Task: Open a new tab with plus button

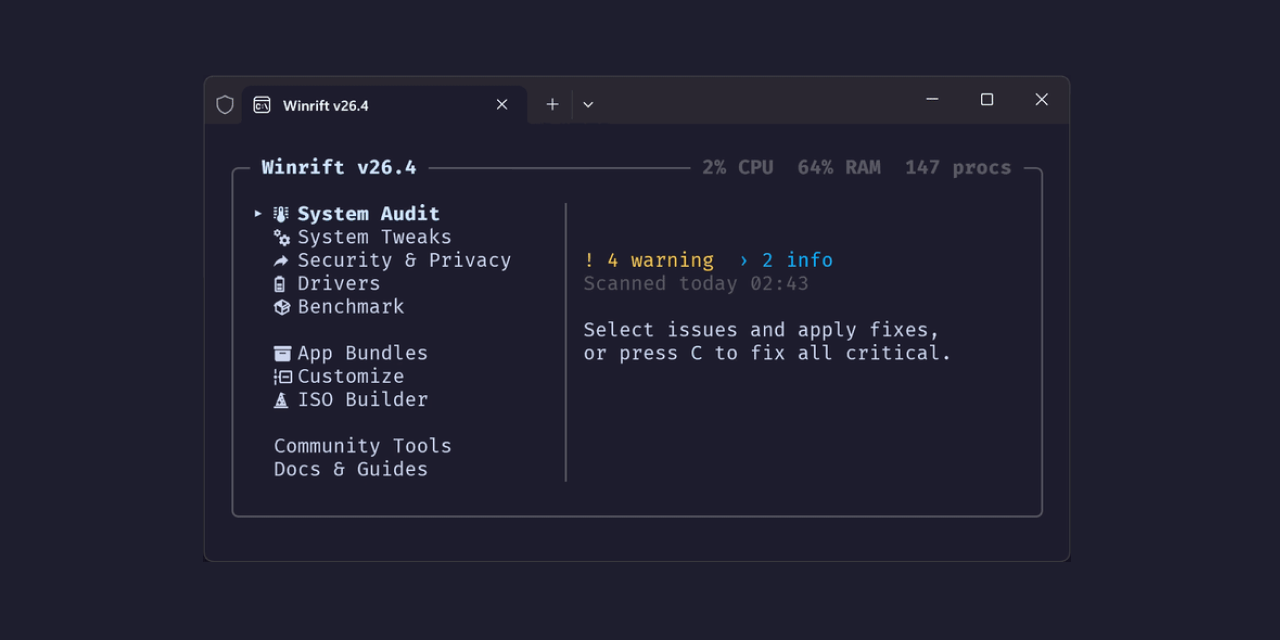Action: pyautogui.click(x=552, y=105)
